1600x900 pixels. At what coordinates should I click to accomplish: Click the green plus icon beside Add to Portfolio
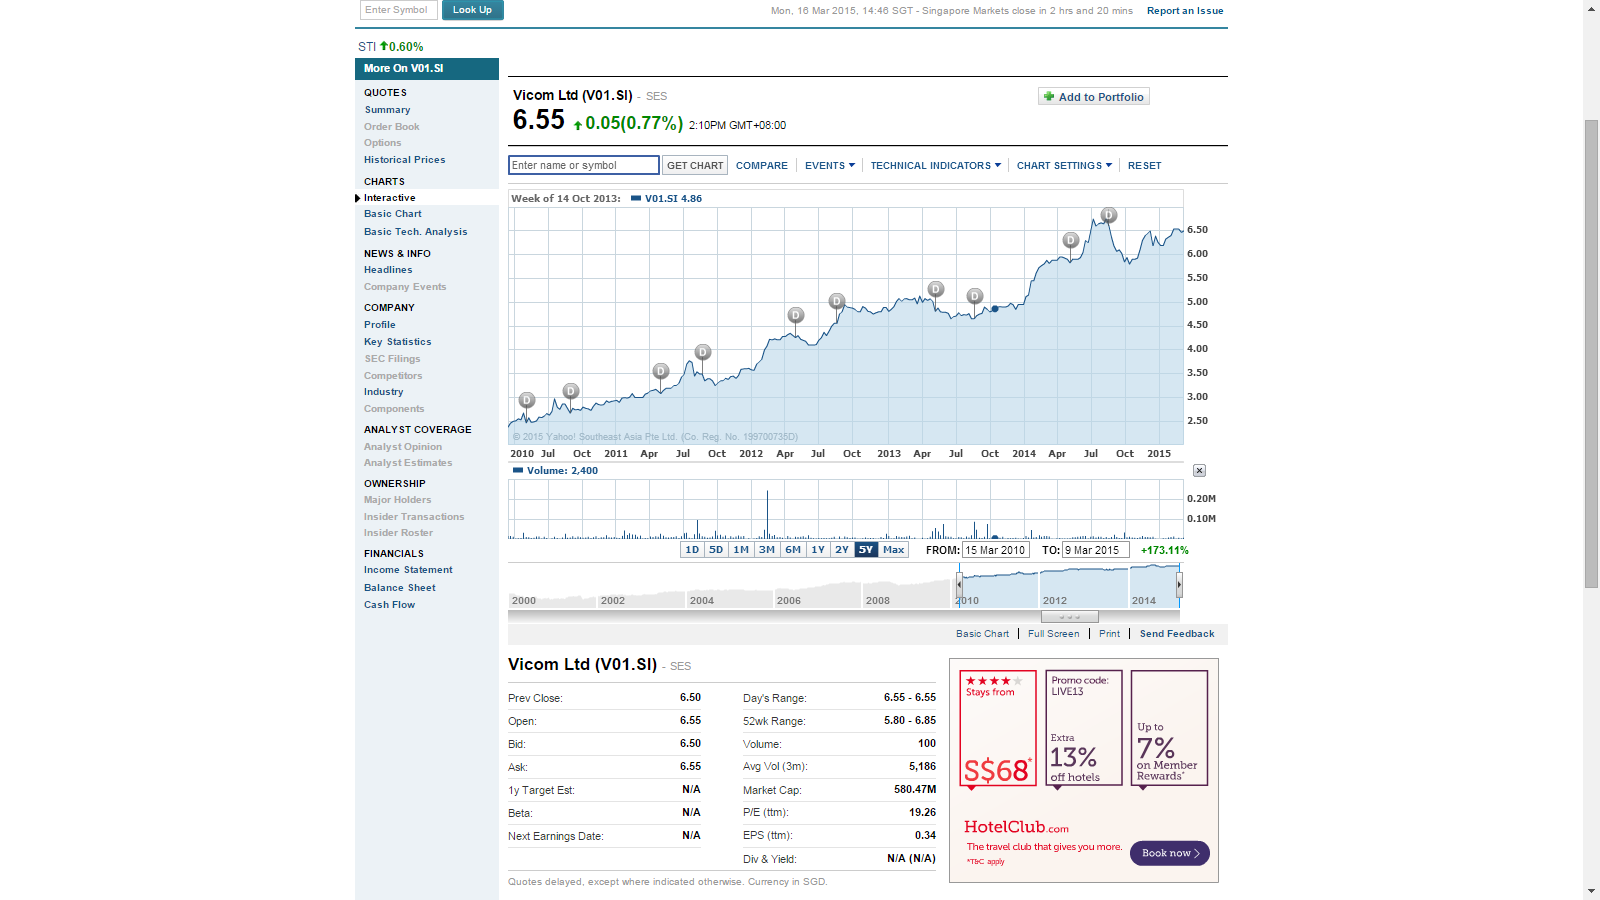[1049, 97]
